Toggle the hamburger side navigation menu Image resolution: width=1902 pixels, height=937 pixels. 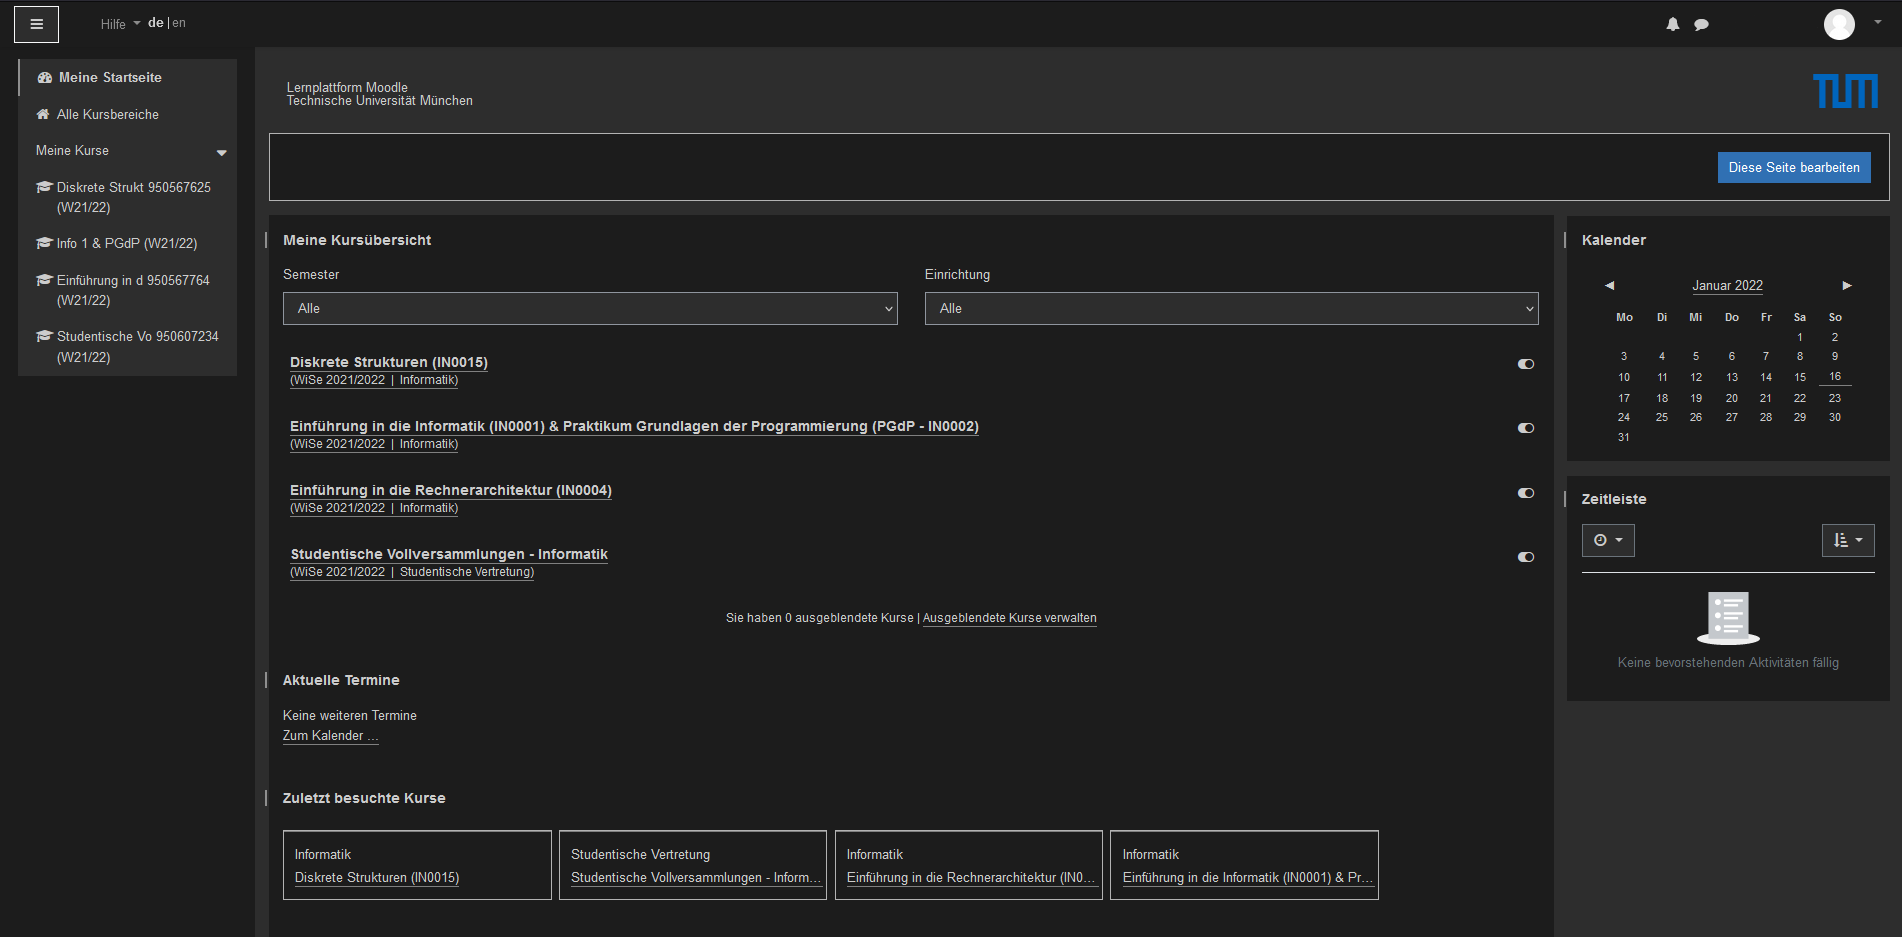[36, 24]
